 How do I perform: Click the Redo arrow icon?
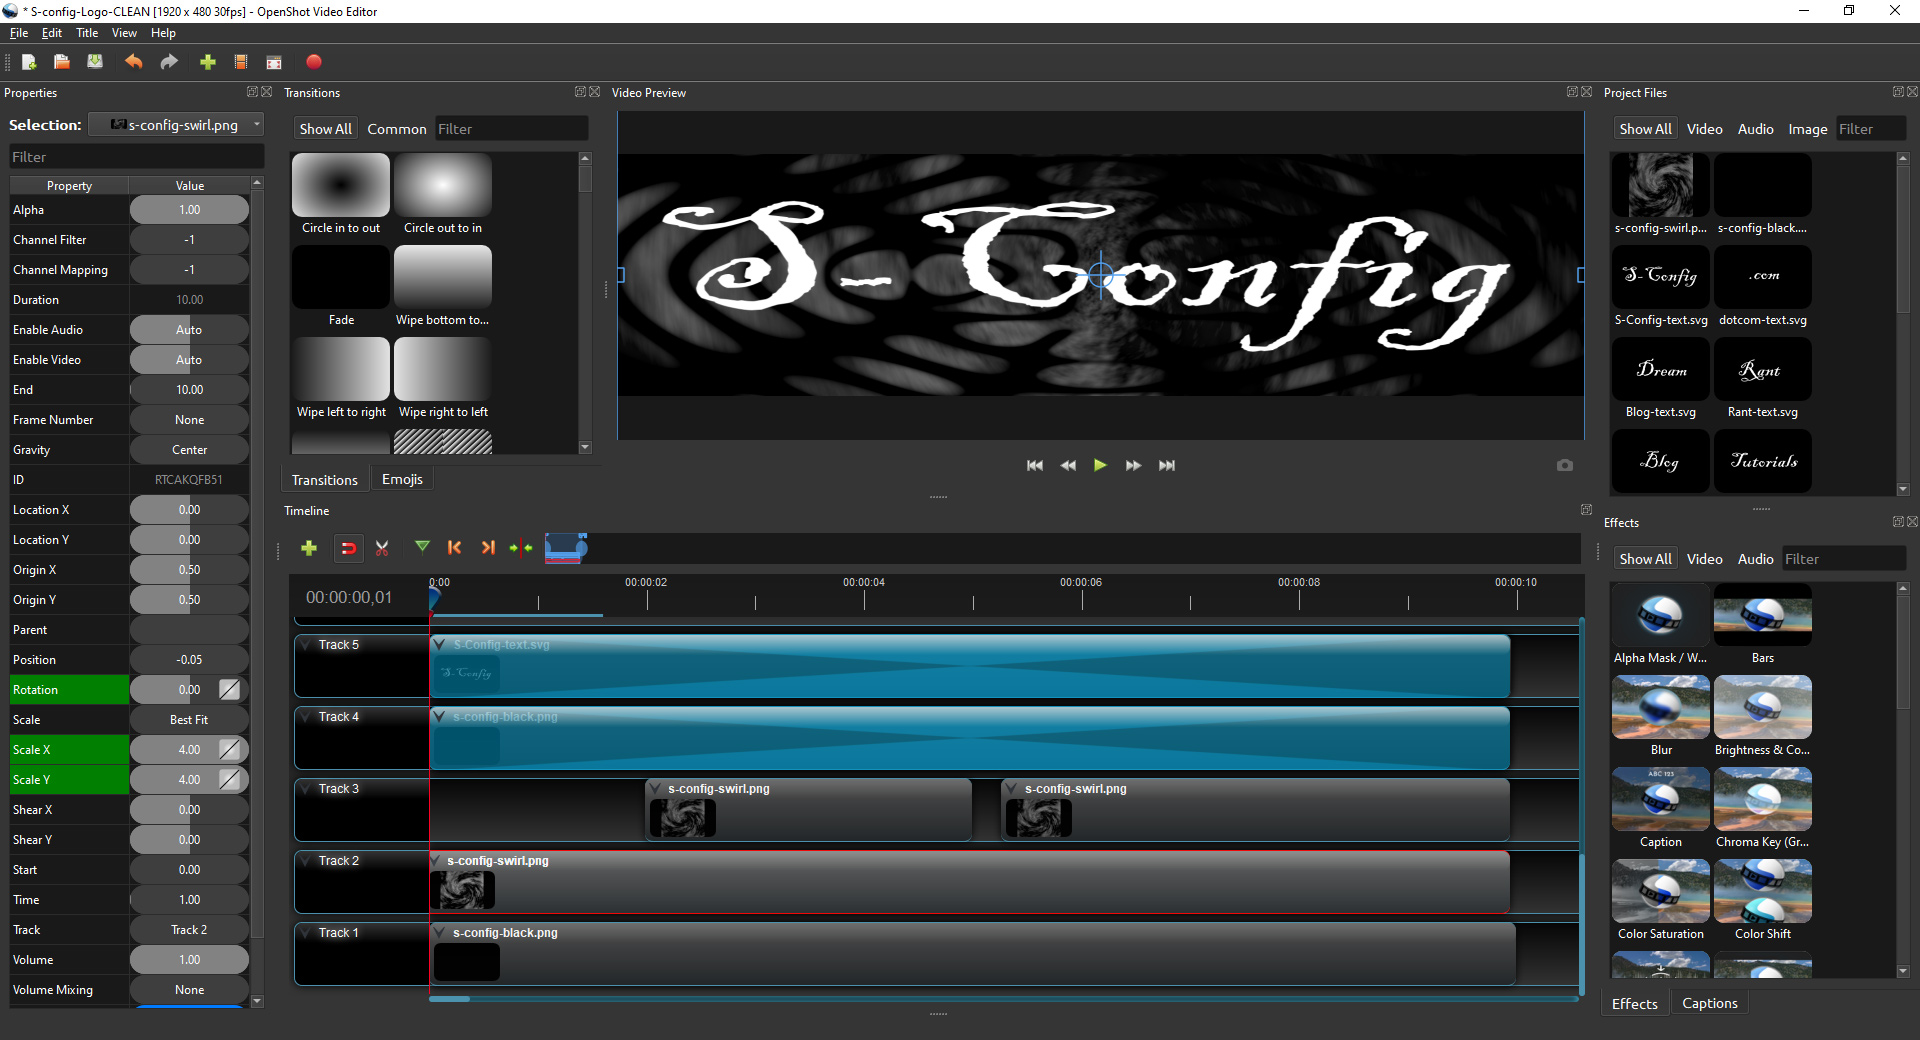tap(169, 62)
